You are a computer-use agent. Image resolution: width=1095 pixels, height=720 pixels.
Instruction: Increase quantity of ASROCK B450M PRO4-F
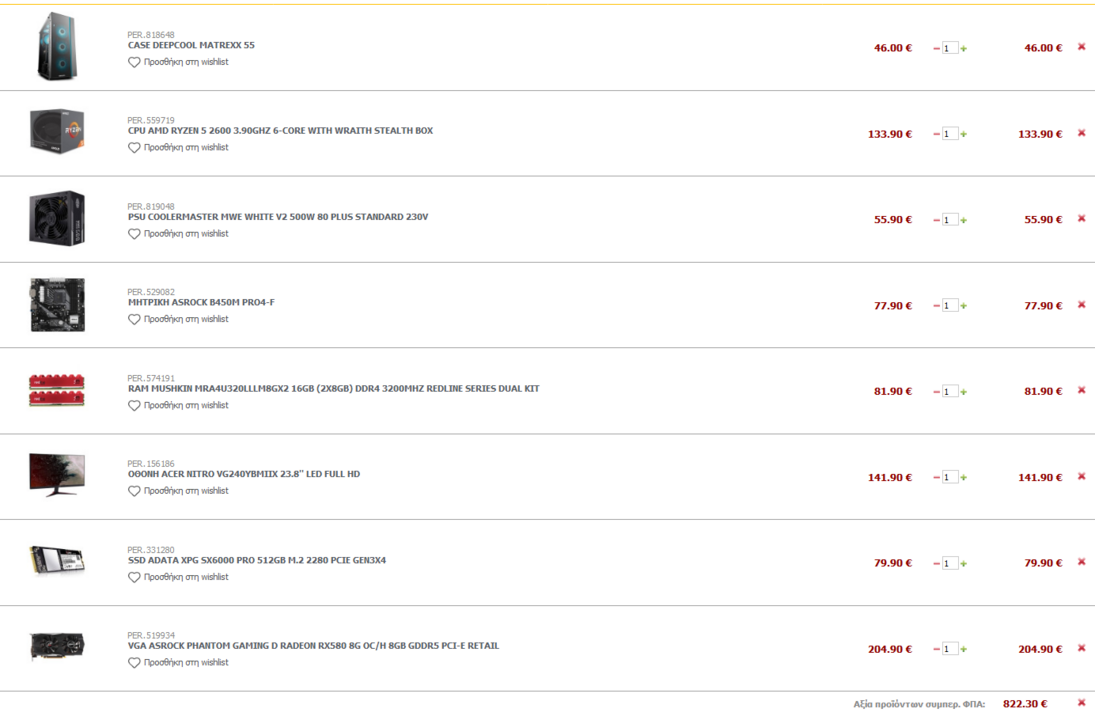point(964,306)
